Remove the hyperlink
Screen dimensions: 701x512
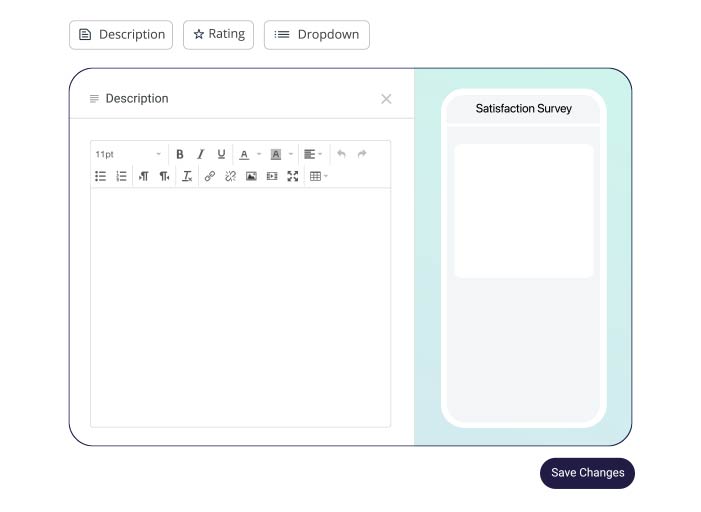pyautogui.click(x=230, y=176)
